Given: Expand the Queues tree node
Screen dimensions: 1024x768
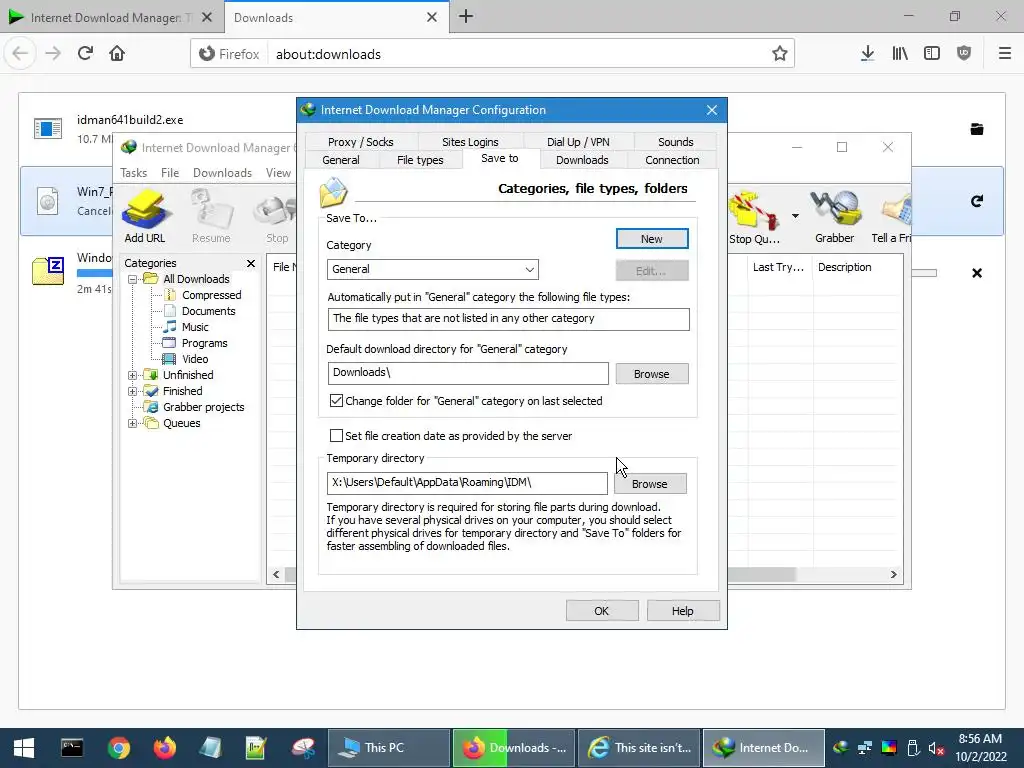Looking at the screenshot, I should (133, 424).
